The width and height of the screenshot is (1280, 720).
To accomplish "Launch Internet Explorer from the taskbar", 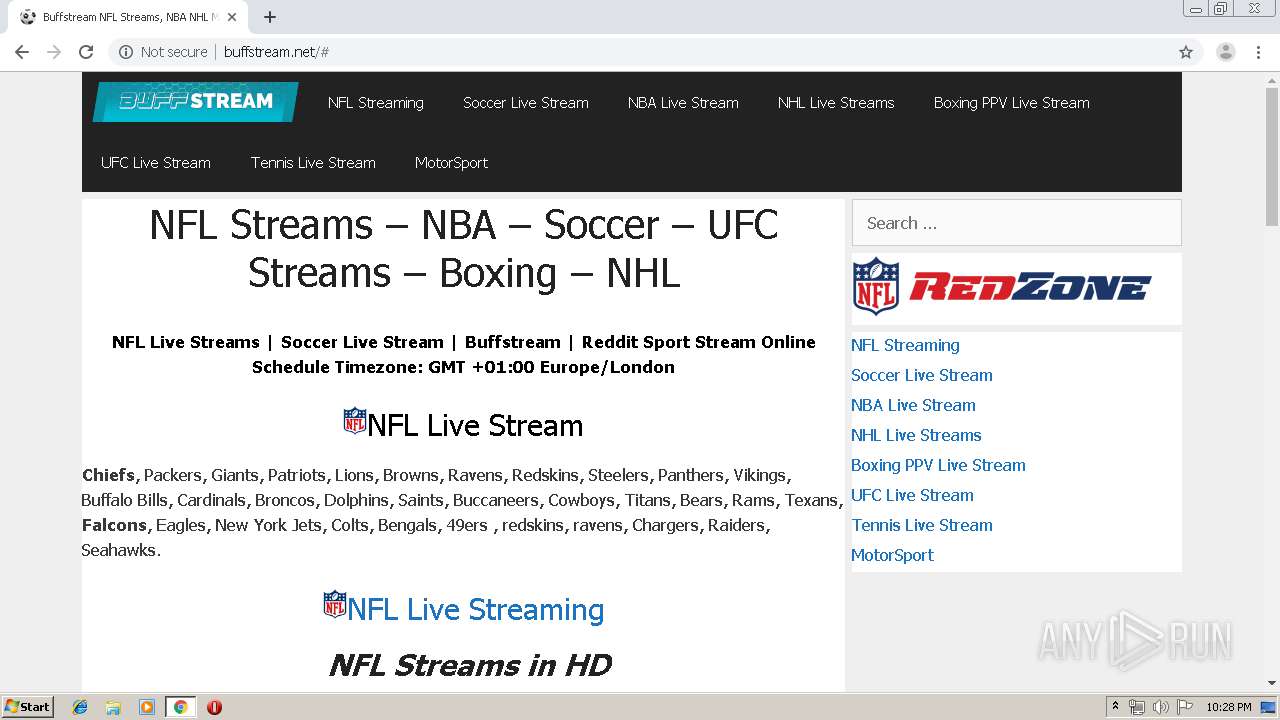I will [80, 707].
